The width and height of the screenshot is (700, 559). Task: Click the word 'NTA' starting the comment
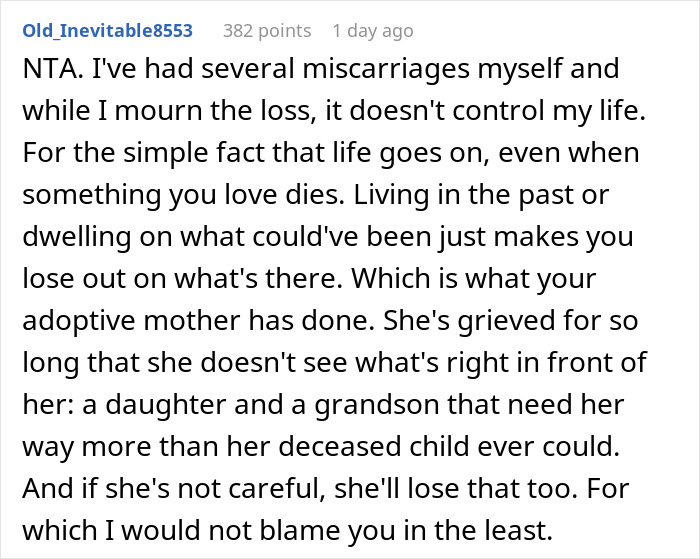coord(49,69)
